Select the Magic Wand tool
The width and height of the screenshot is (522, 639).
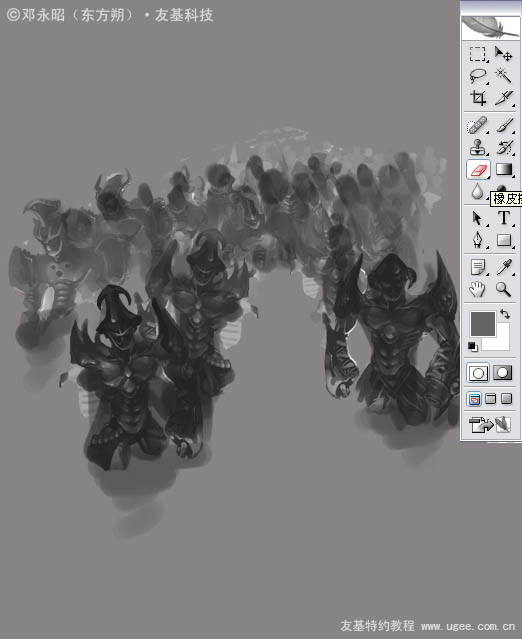(x=504, y=76)
